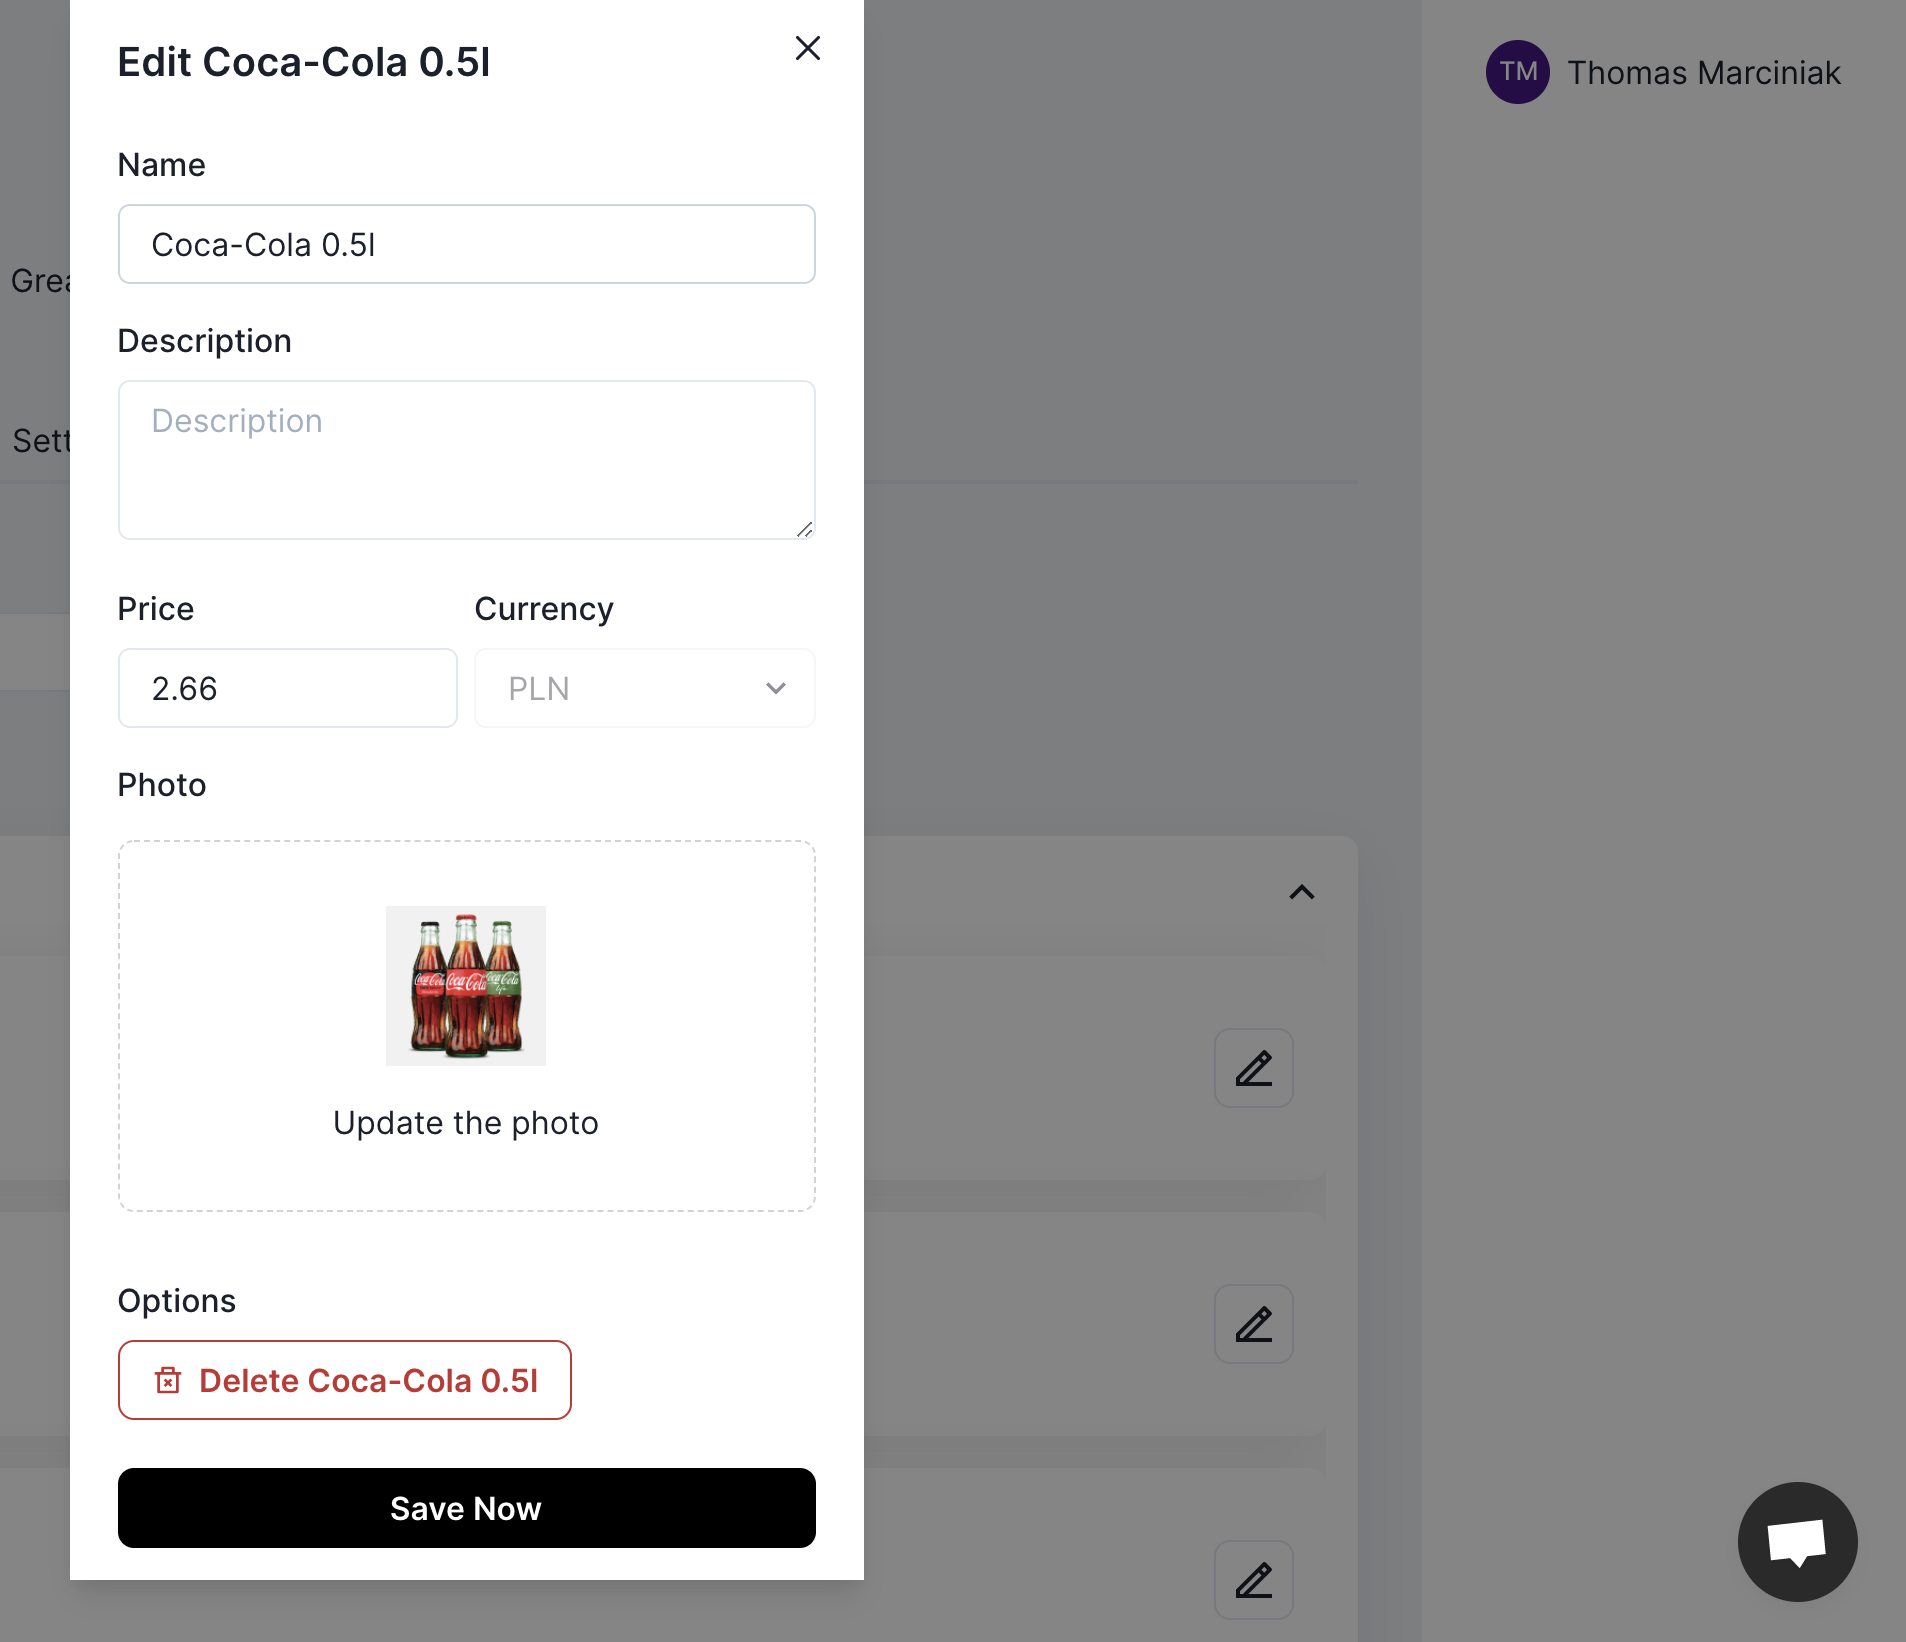Focus the Name input containing Coca-Cola 0.5l

[x=465, y=244]
